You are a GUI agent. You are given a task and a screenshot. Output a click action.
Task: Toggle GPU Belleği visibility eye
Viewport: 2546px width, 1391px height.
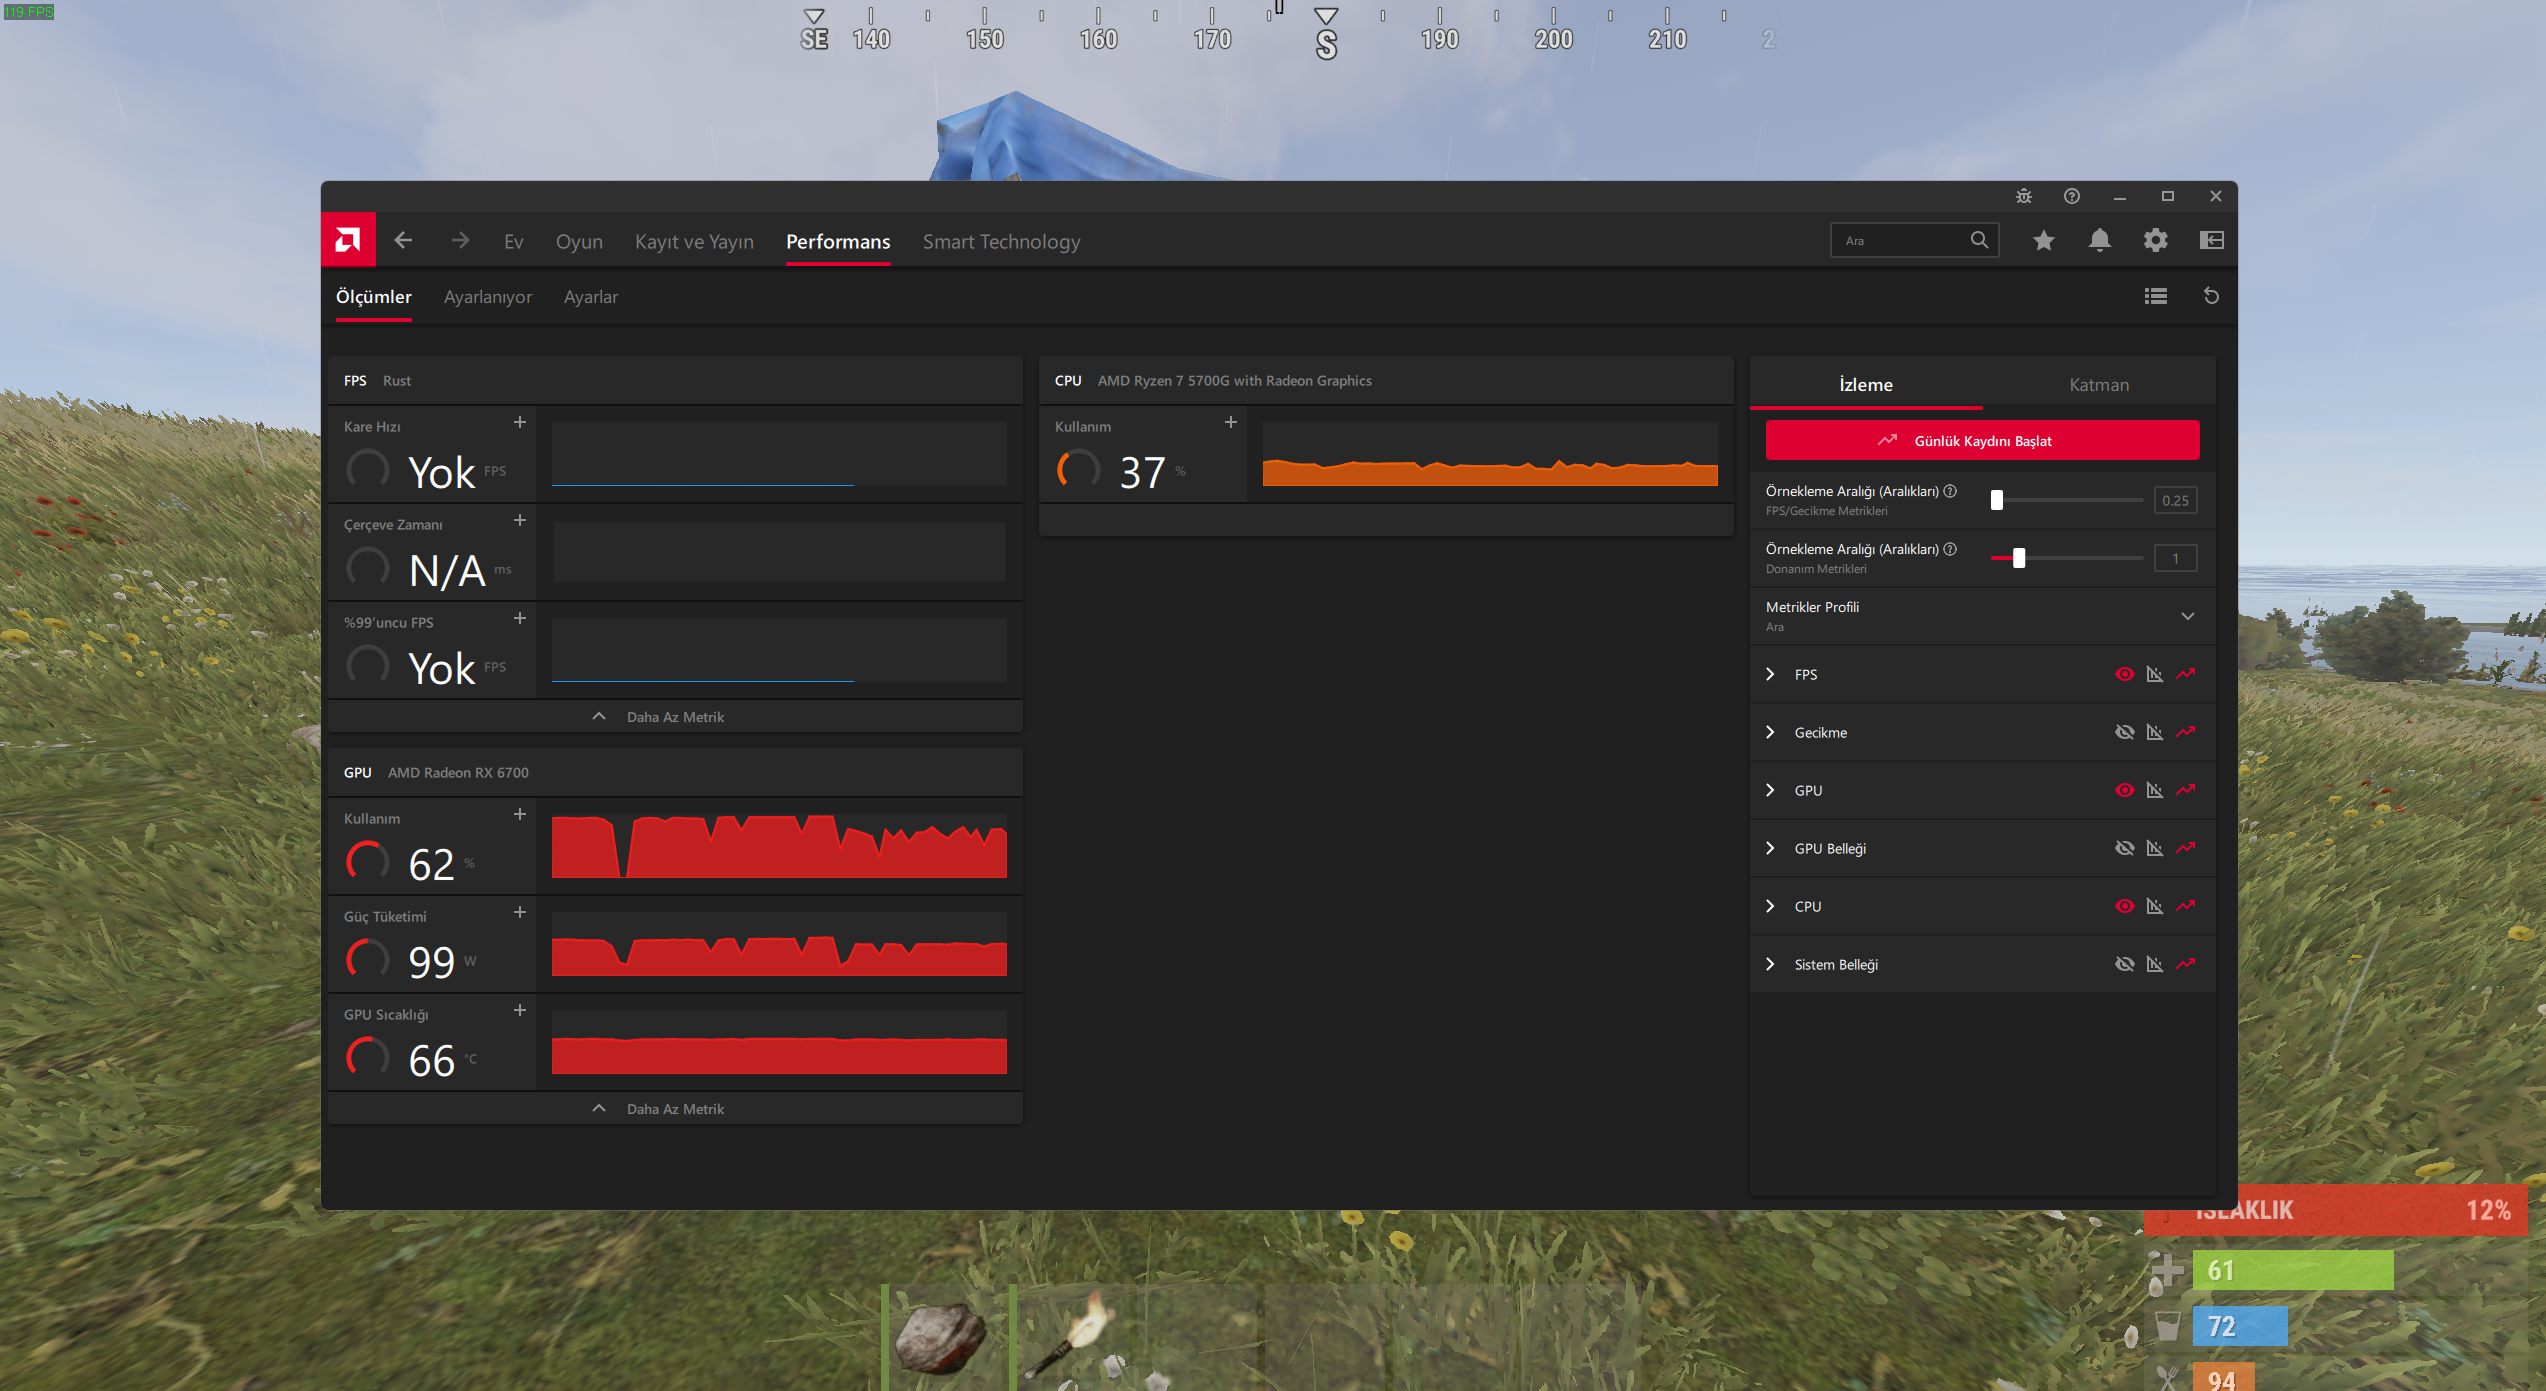tap(2125, 848)
